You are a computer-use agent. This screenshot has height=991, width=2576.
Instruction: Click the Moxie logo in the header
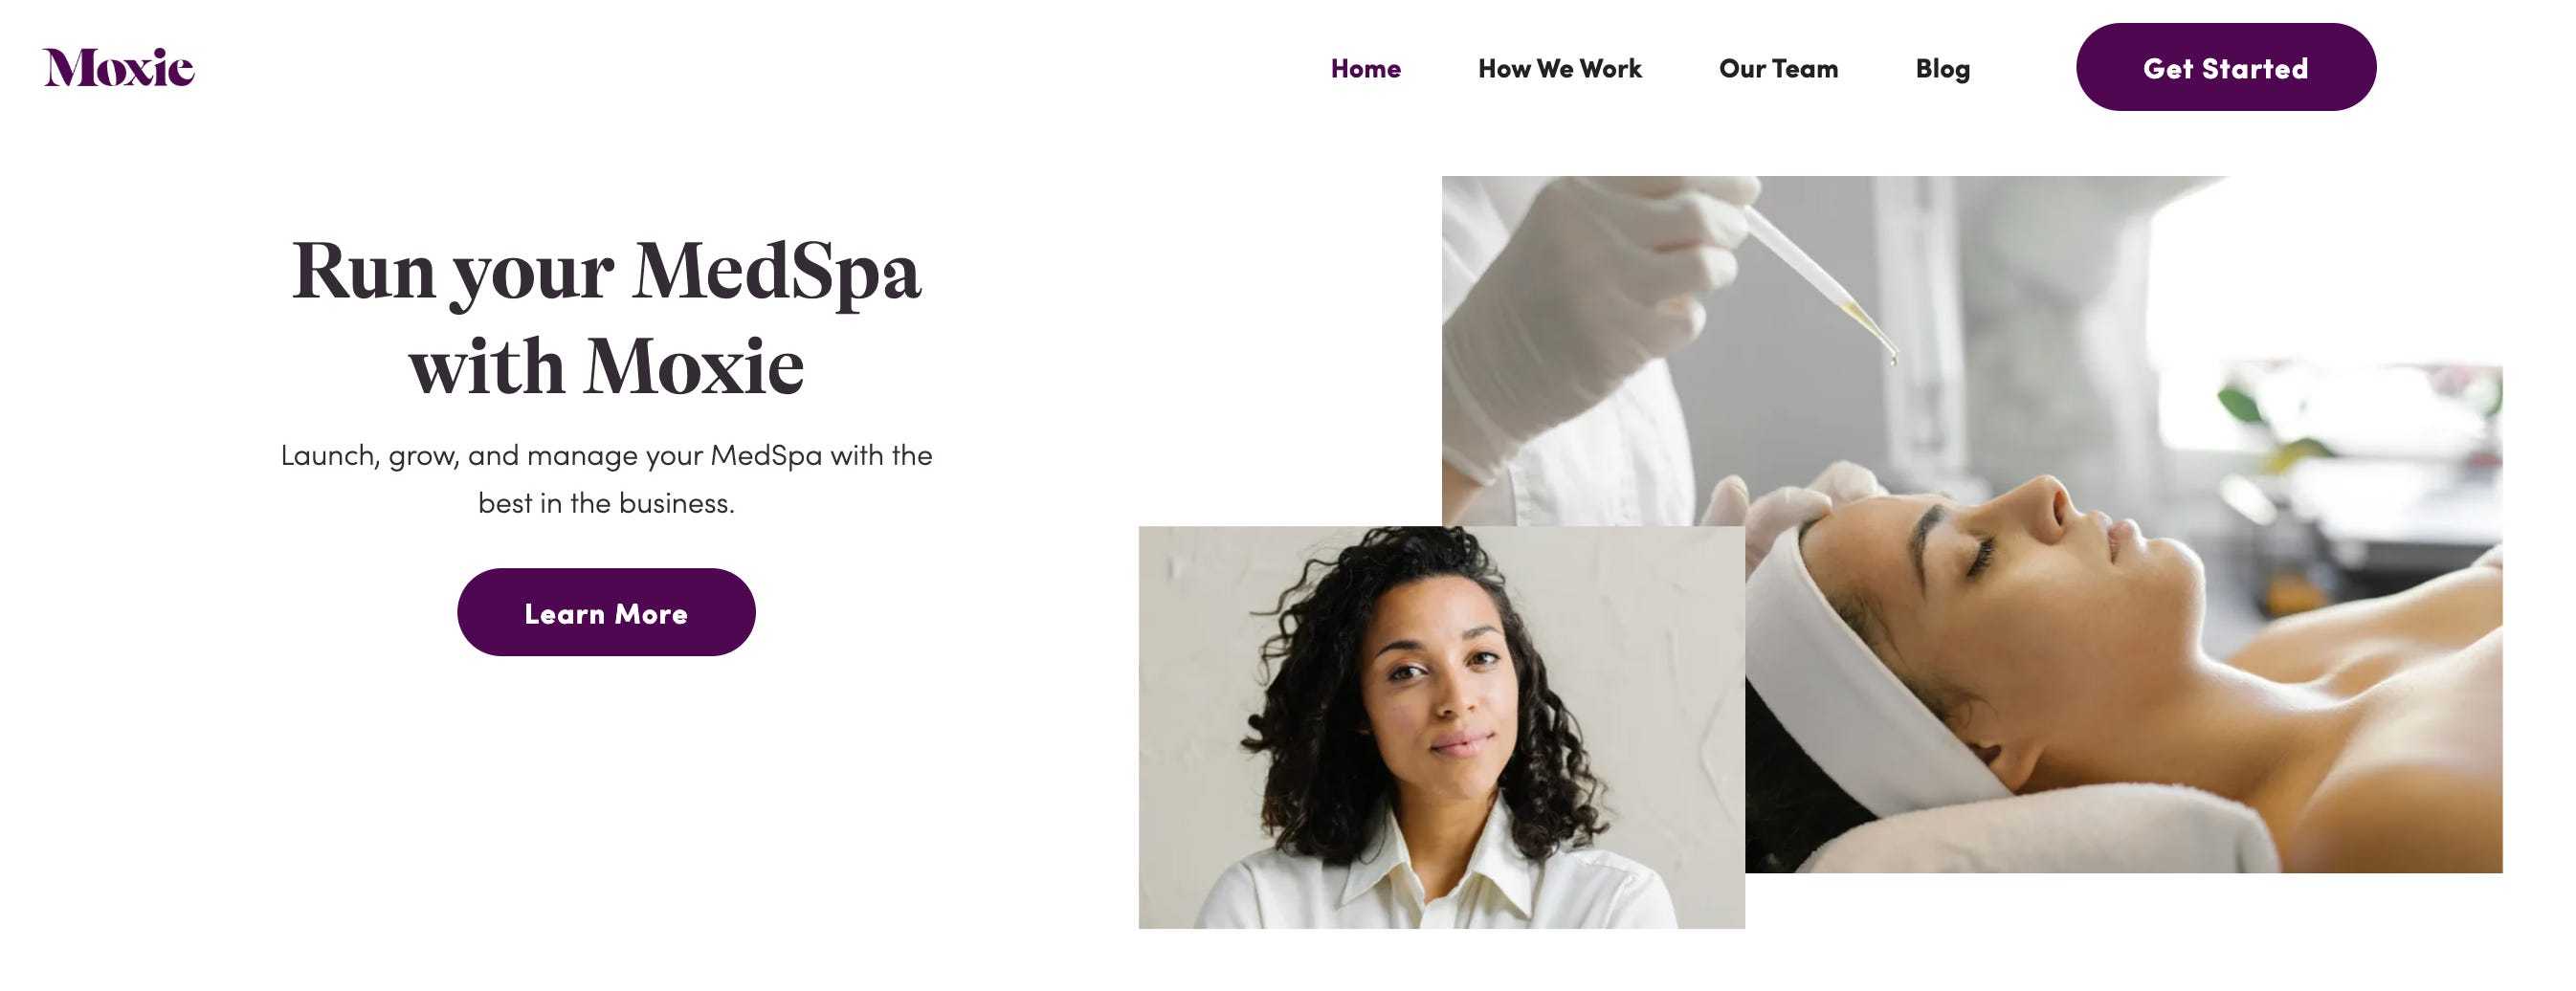tap(119, 67)
